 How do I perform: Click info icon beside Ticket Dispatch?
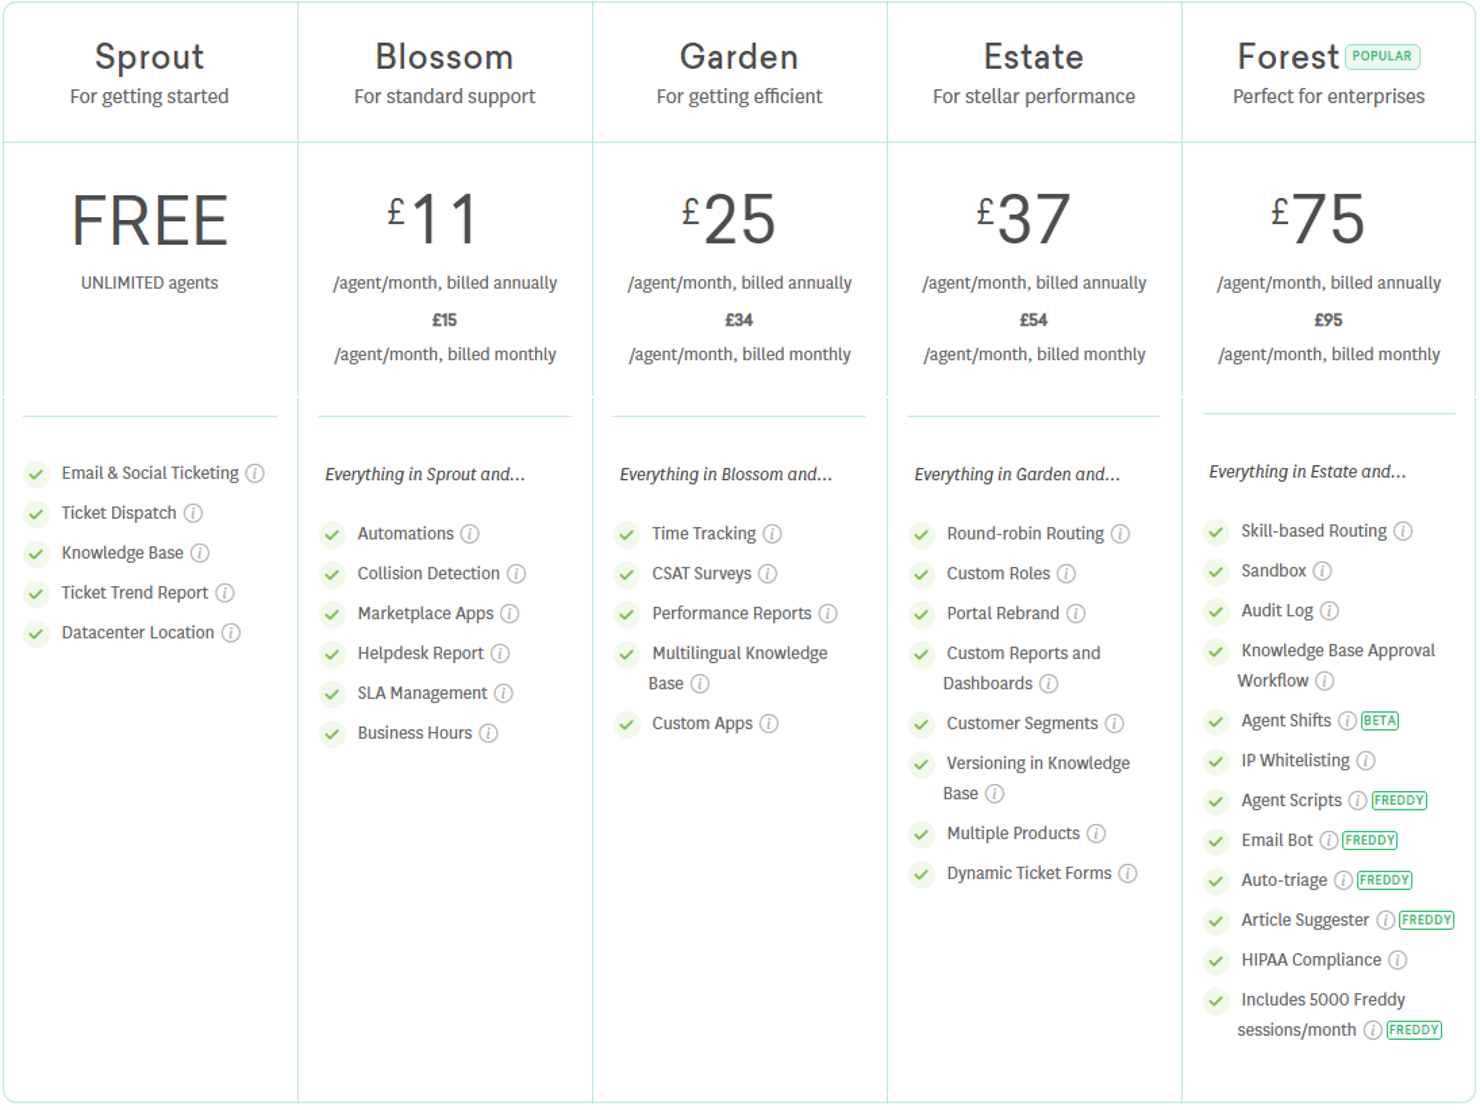193,513
